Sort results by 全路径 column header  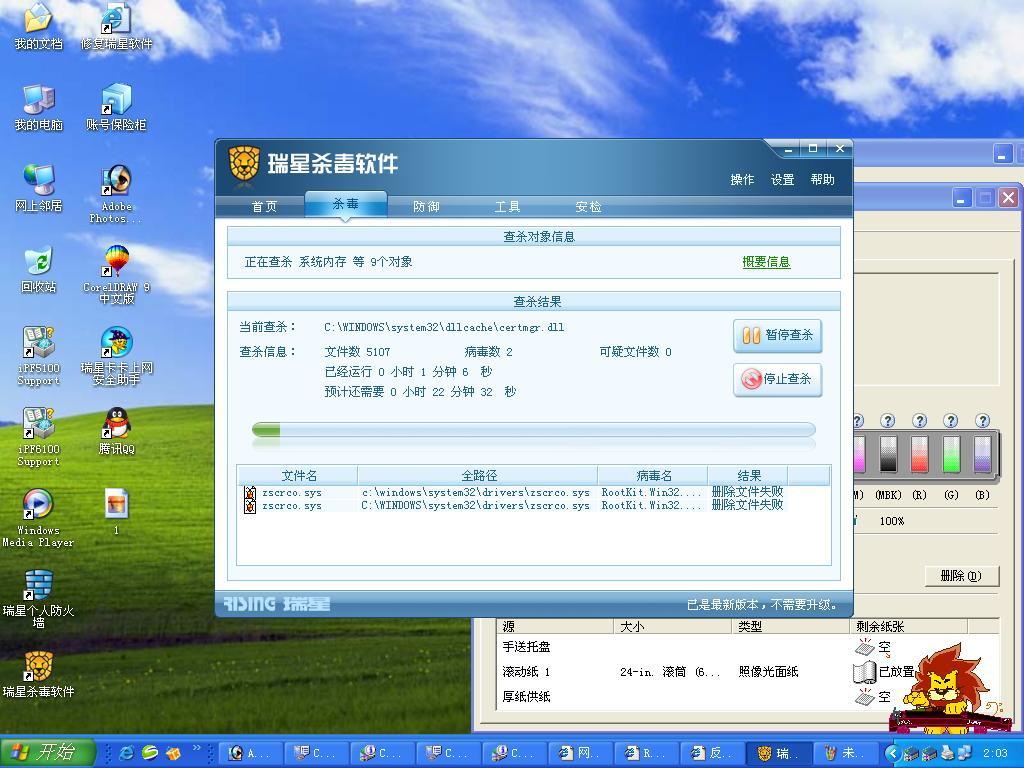point(478,475)
